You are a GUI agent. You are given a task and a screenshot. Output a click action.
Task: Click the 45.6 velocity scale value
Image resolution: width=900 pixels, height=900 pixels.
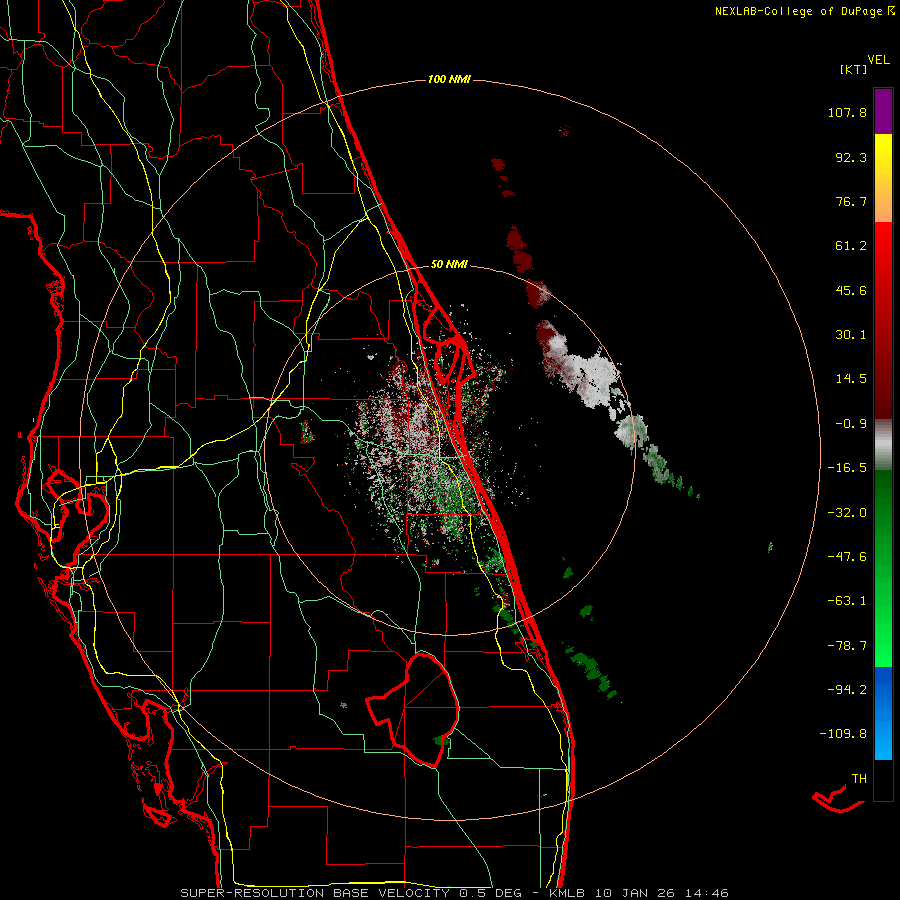click(x=851, y=290)
